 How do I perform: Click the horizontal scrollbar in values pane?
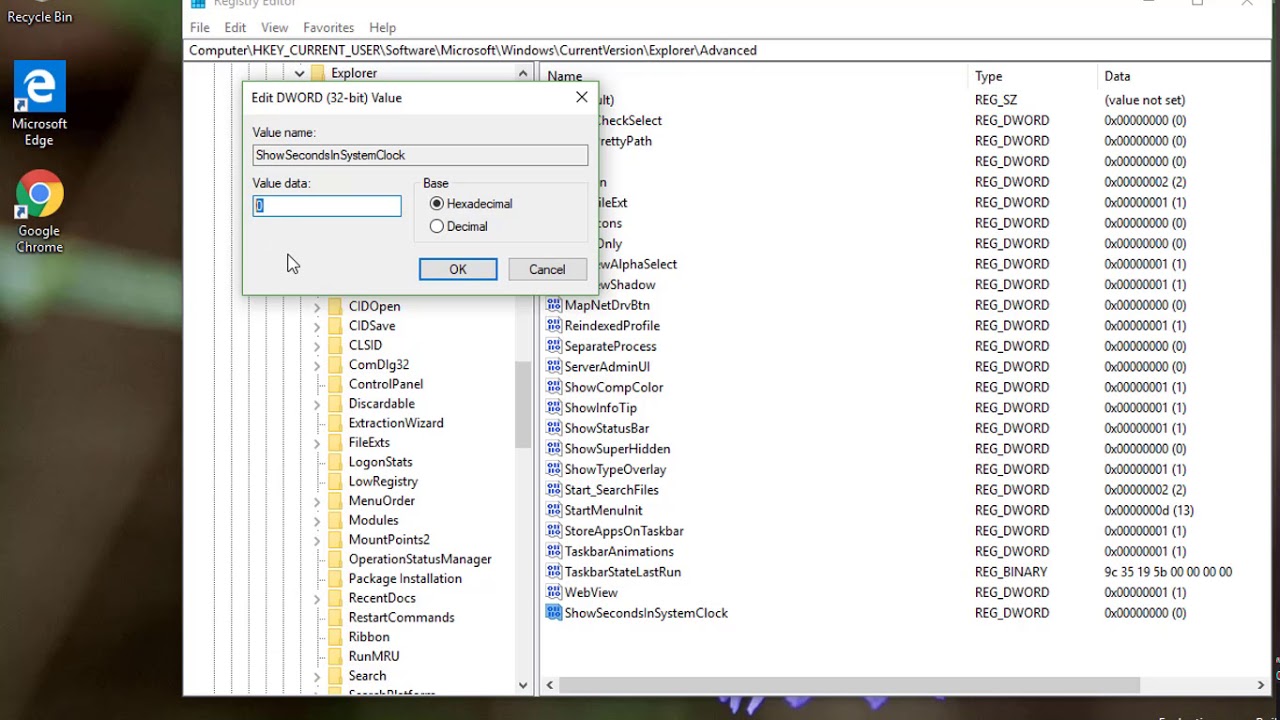(850, 685)
